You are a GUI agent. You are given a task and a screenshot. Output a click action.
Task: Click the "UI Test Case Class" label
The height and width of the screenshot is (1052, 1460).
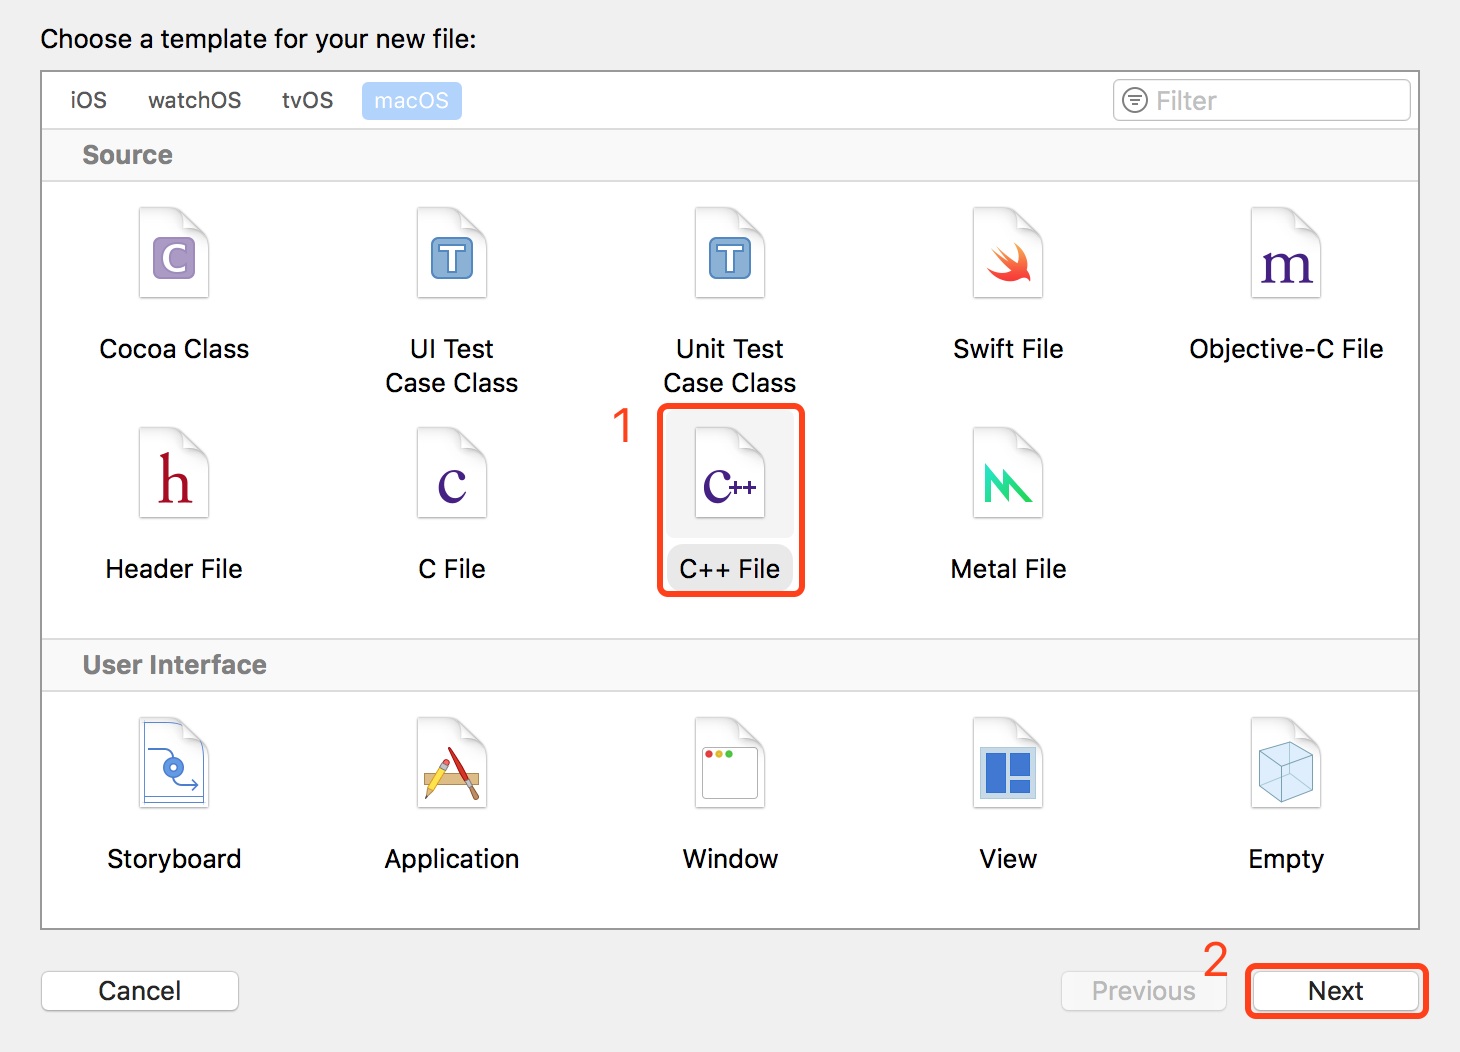[x=452, y=366]
